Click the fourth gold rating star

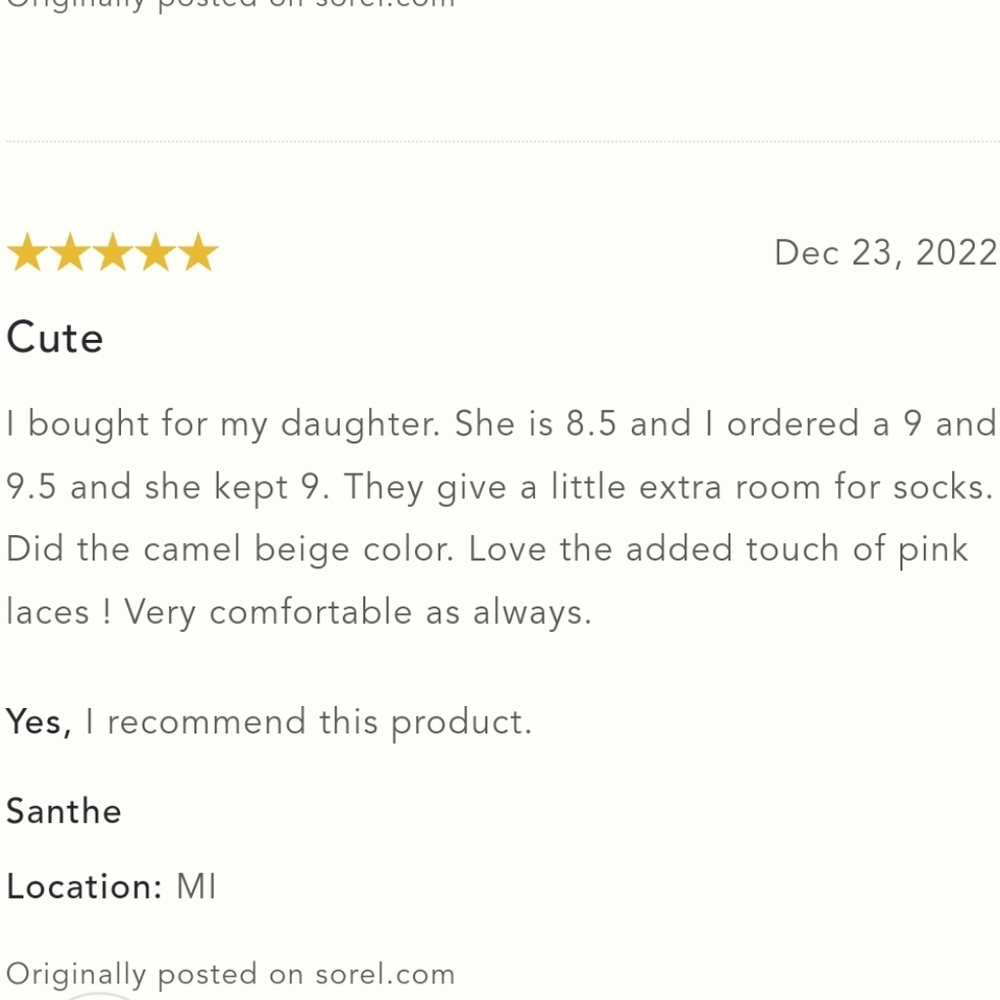click(x=155, y=253)
